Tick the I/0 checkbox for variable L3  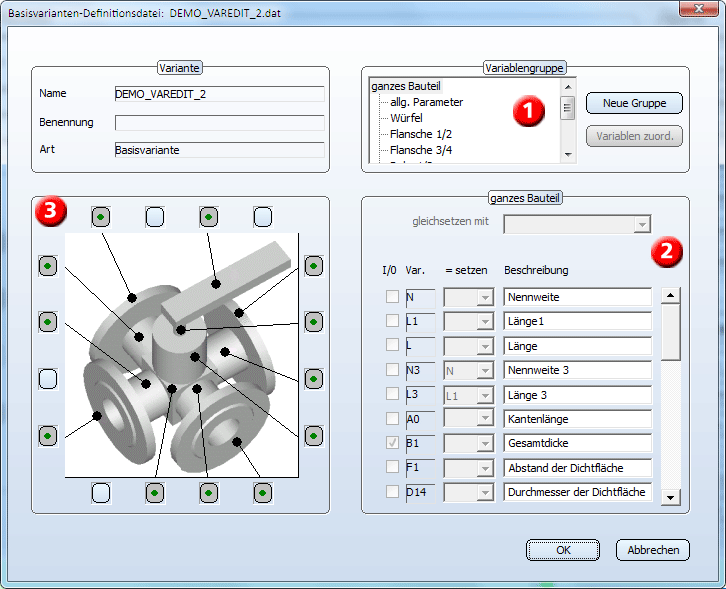pyautogui.click(x=393, y=395)
